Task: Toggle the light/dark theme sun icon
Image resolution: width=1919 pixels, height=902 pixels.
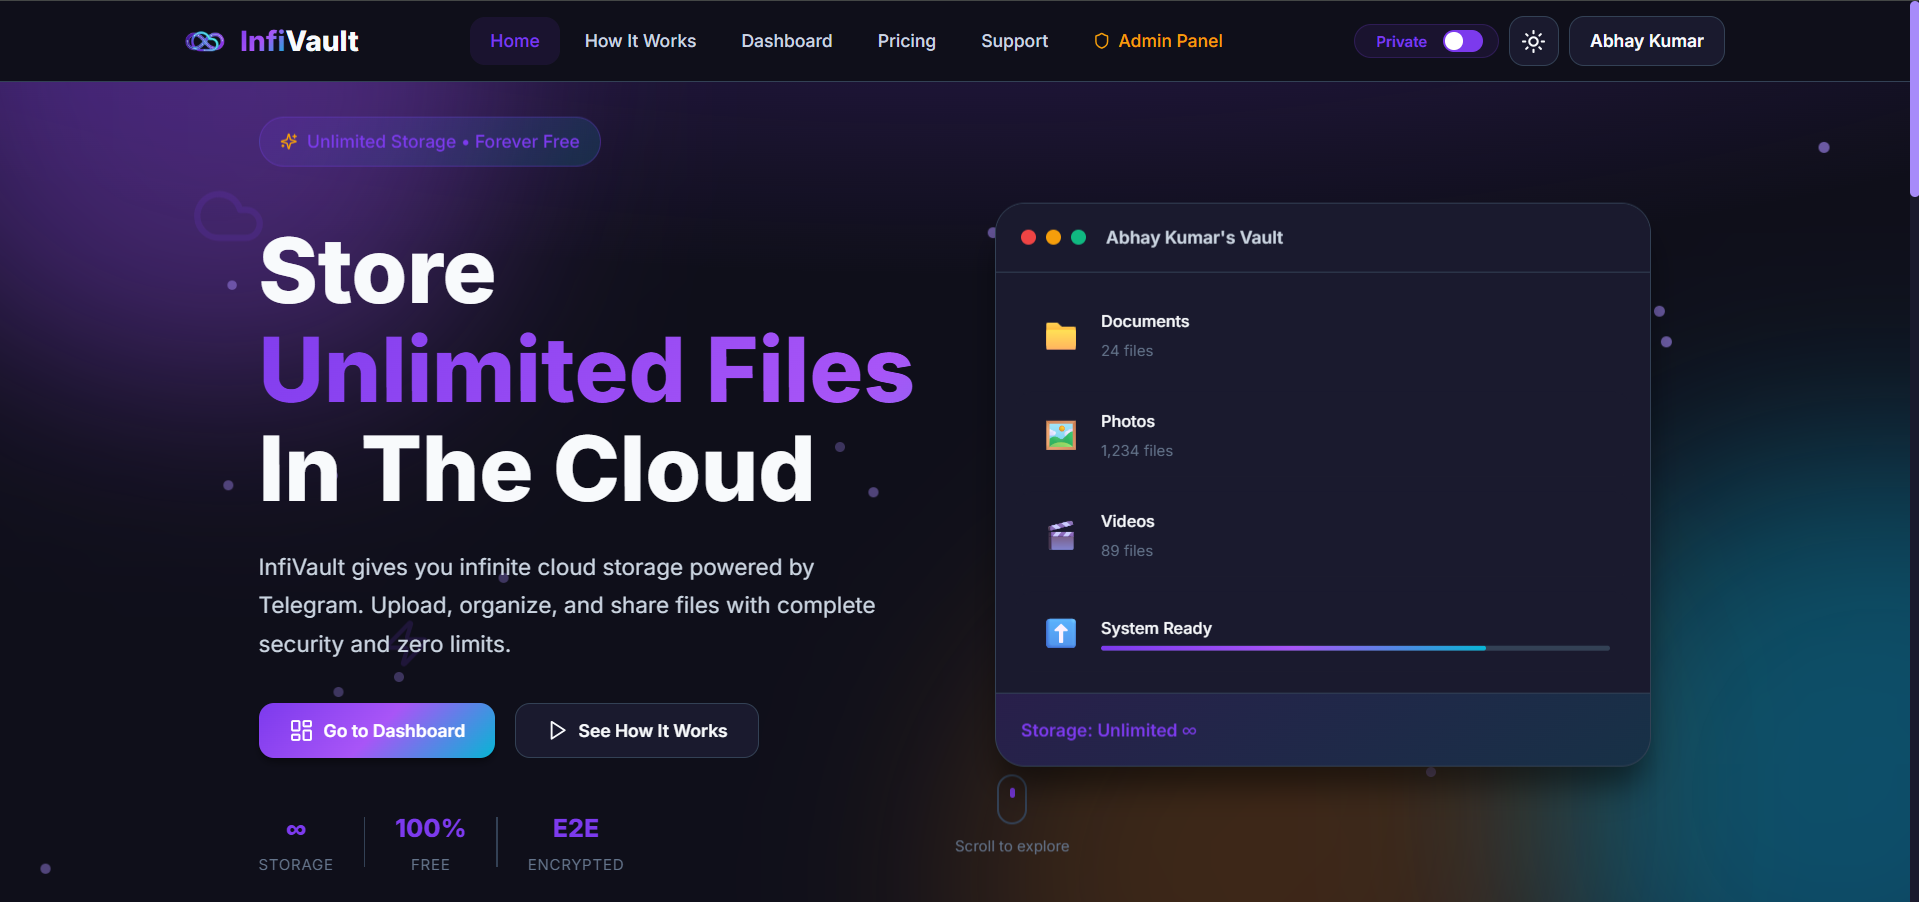Action: coord(1533,41)
